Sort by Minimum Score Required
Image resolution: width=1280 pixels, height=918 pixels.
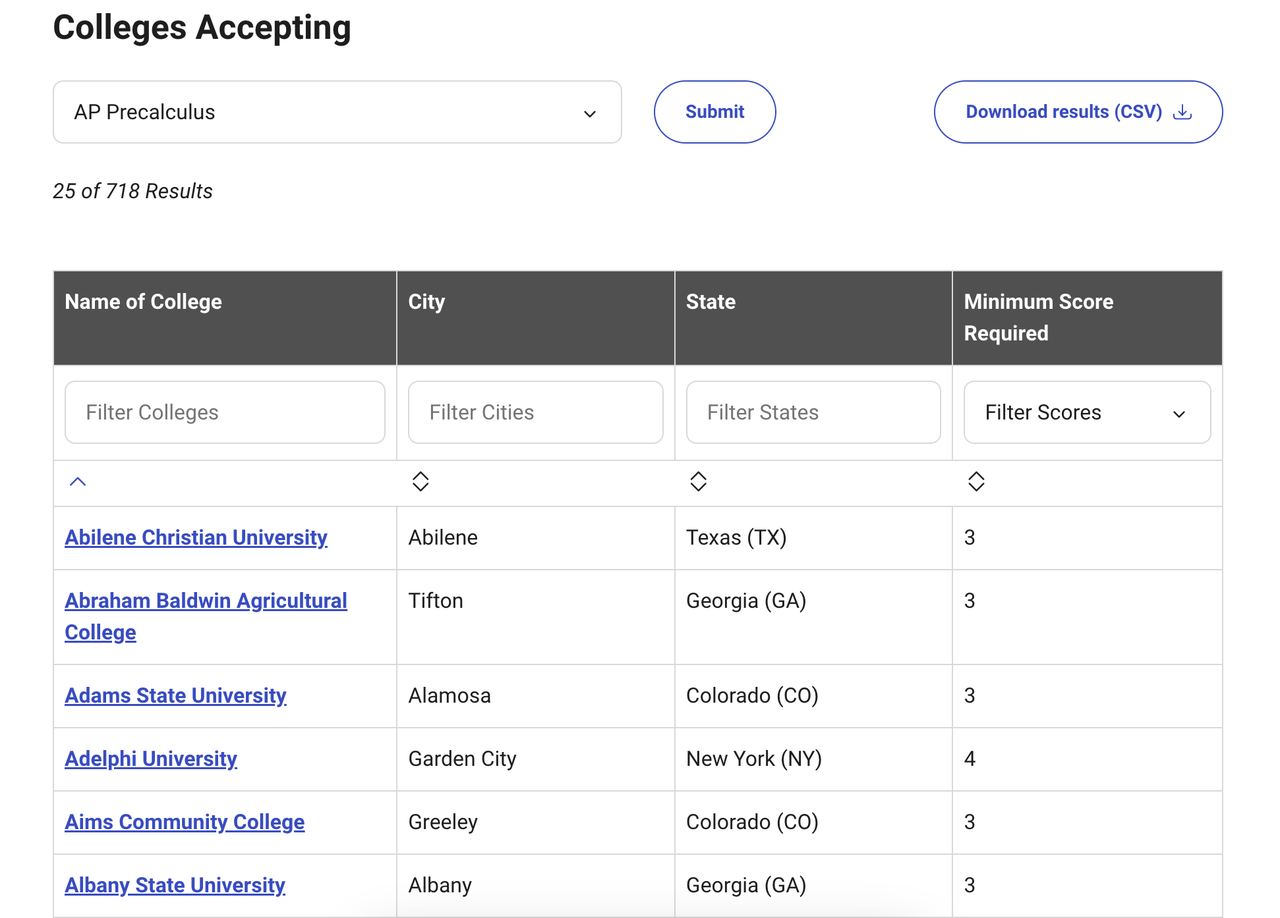976,482
